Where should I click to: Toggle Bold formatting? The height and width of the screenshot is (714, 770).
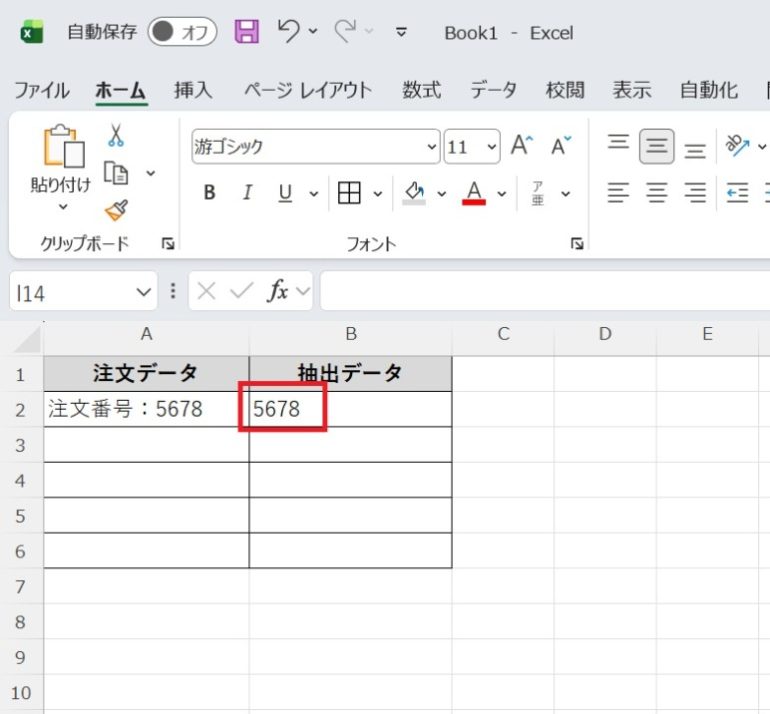click(x=209, y=192)
